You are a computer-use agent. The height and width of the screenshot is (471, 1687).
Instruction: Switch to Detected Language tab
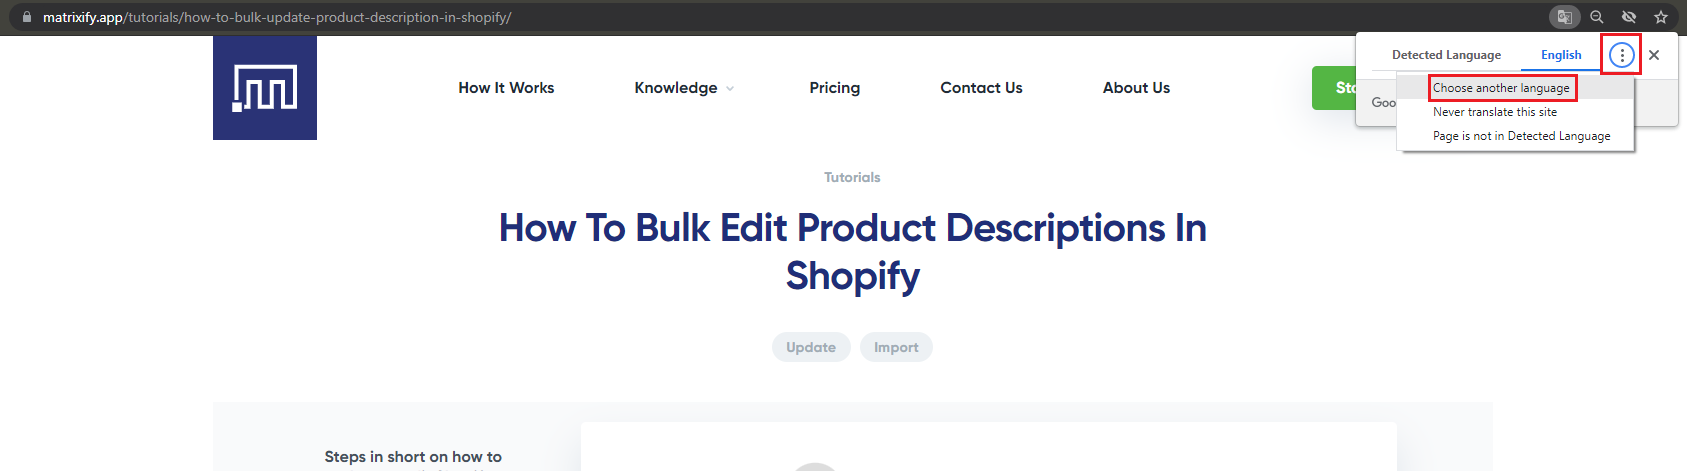pos(1446,55)
